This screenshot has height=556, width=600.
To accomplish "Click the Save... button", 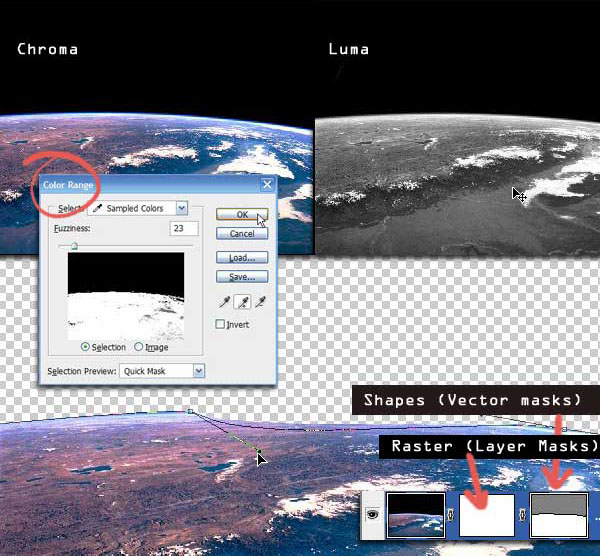I will 242,277.
